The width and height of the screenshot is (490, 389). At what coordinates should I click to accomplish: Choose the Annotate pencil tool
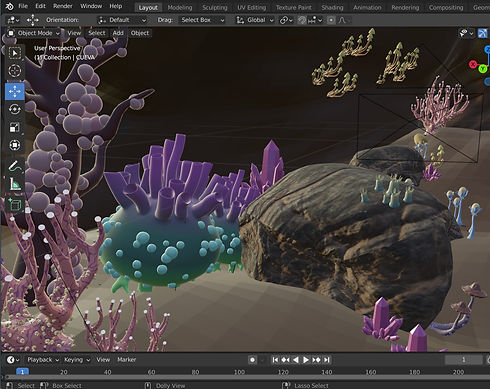(x=15, y=166)
